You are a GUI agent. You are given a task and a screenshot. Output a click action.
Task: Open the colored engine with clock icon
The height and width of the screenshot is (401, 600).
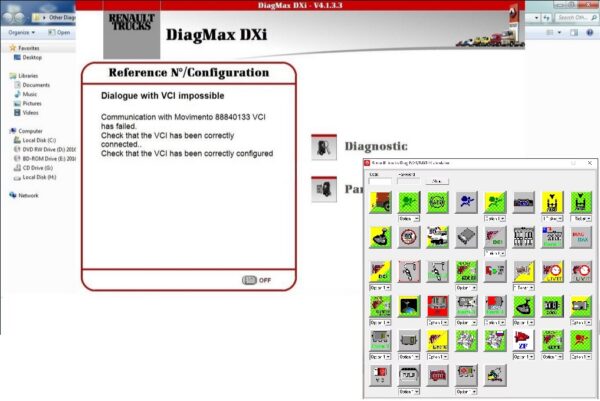(552, 271)
